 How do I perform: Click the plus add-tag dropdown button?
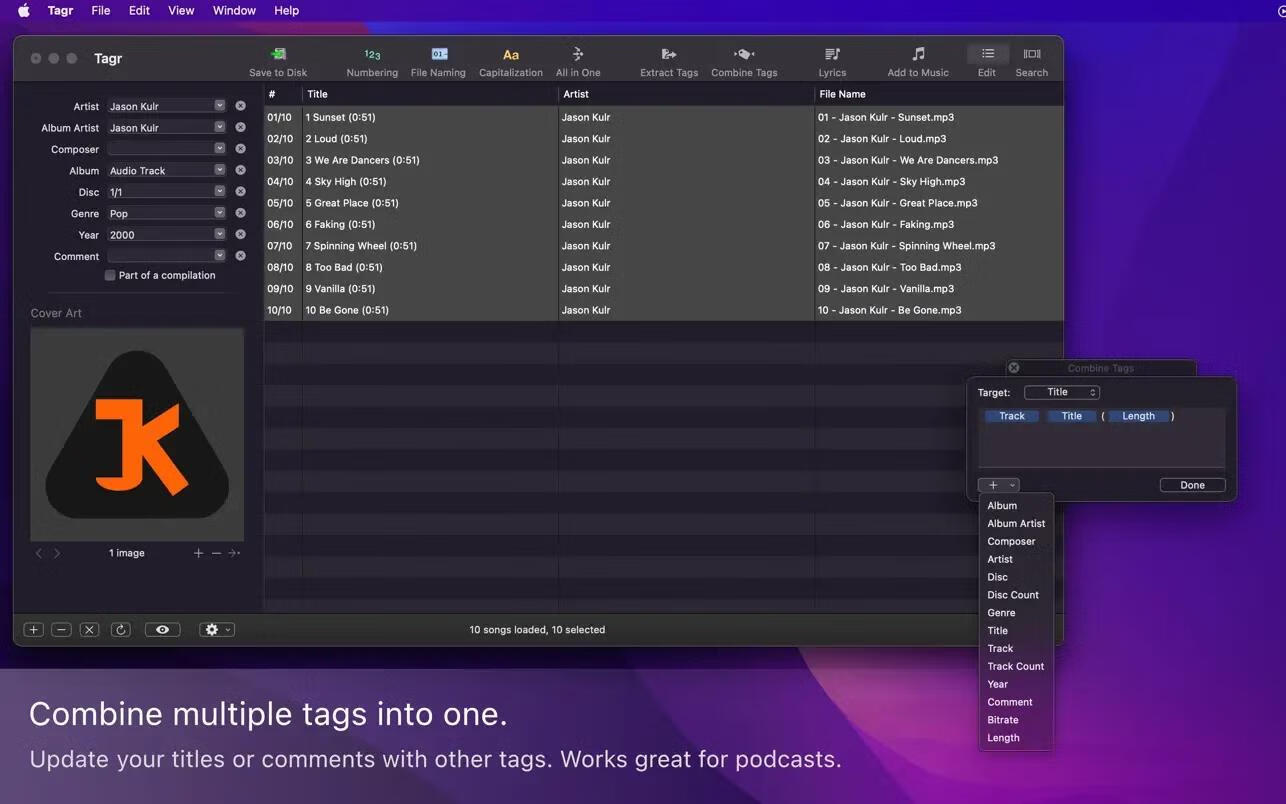[998, 485]
